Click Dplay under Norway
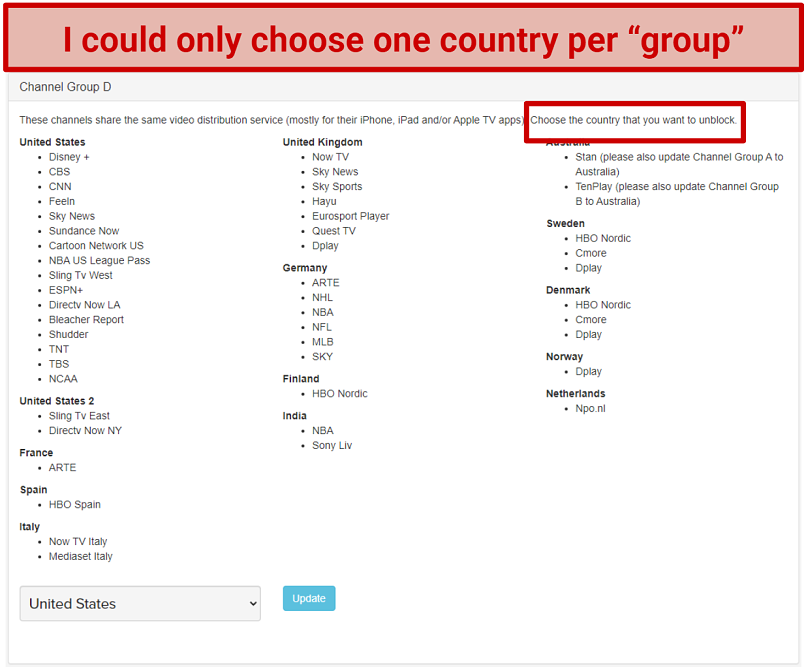This screenshot has height=667, width=806. click(x=589, y=372)
